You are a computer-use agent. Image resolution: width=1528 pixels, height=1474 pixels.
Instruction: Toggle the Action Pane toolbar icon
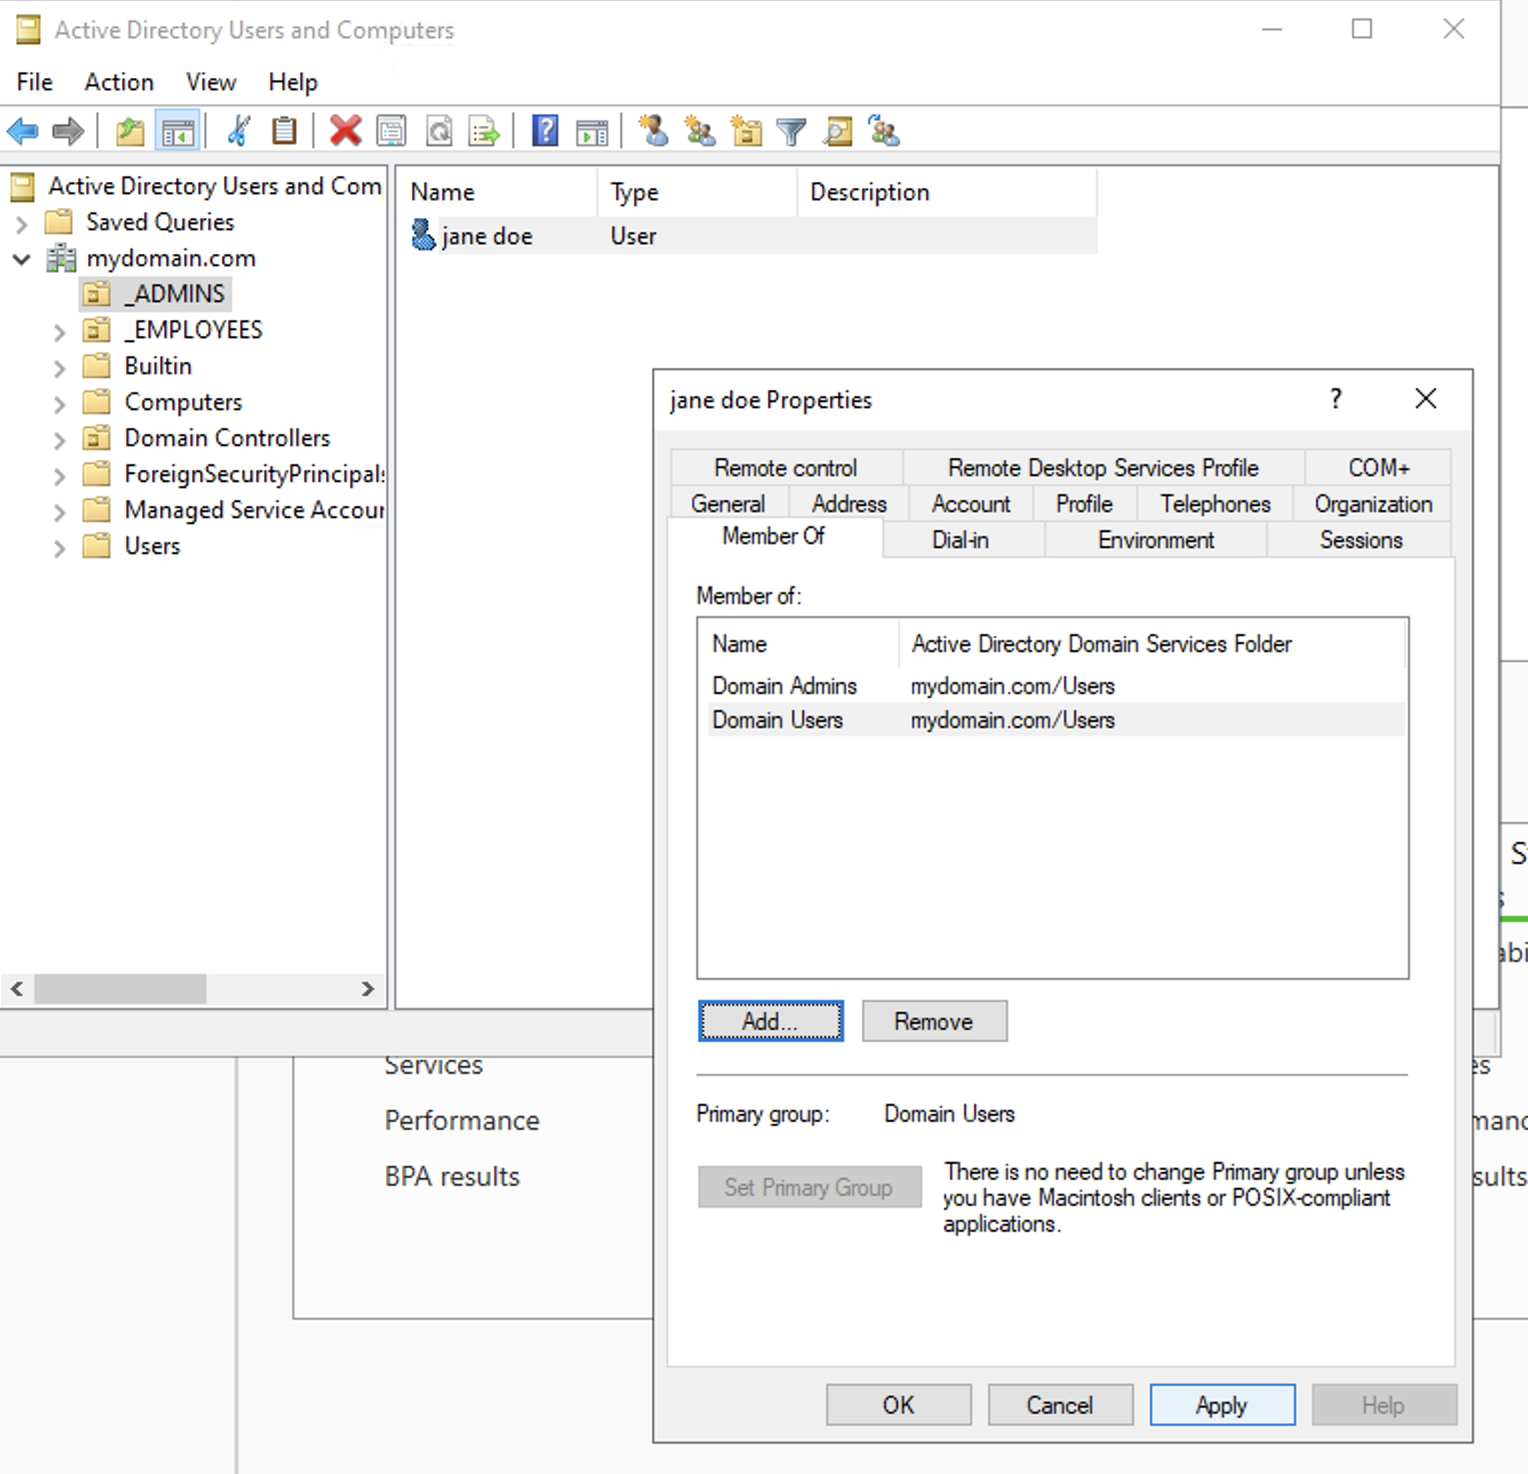tap(592, 131)
